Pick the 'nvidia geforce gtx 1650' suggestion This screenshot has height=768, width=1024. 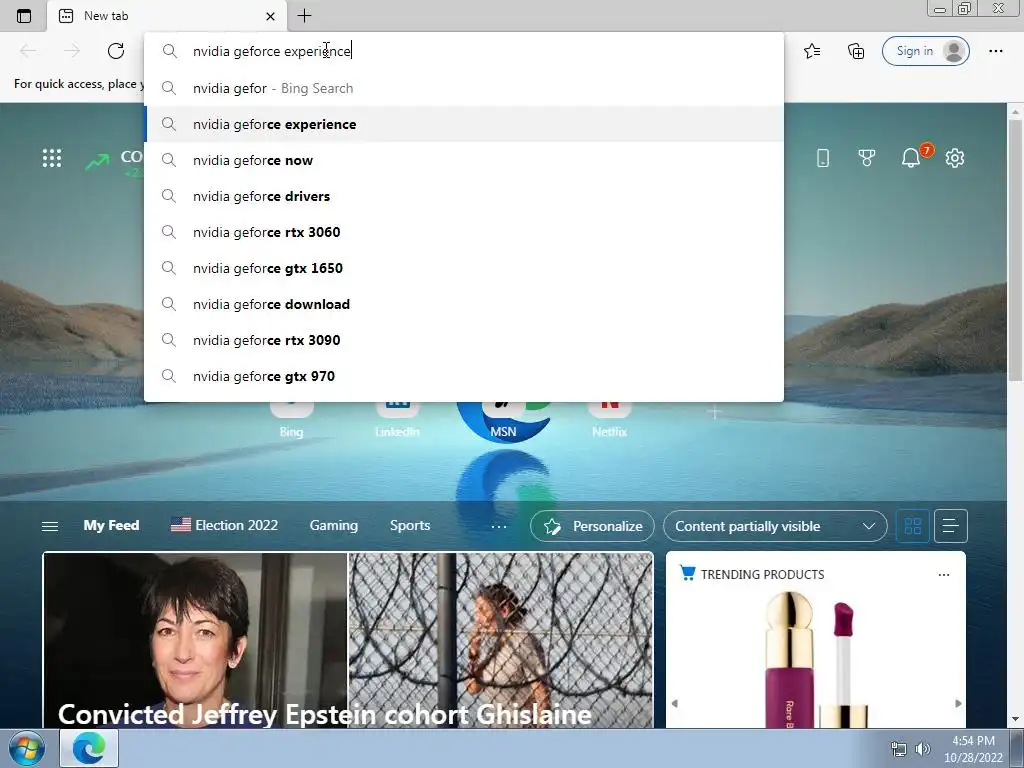[464, 268]
